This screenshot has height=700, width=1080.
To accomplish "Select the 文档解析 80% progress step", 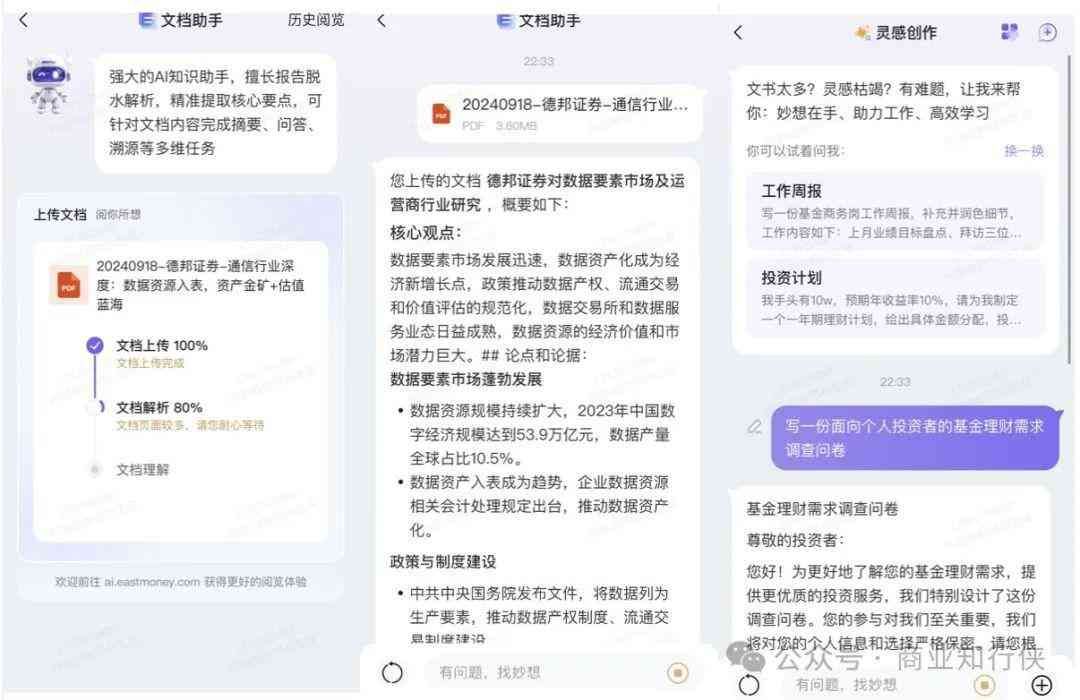I will (x=159, y=407).
